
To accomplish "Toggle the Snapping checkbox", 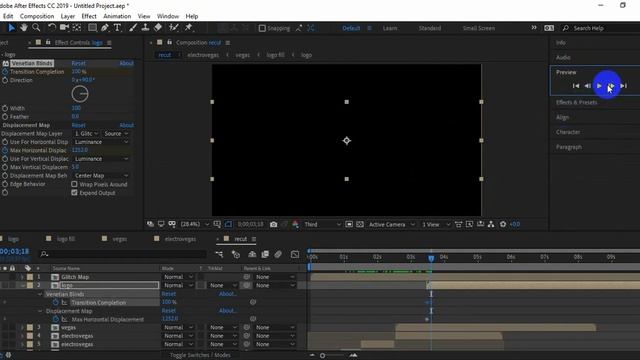I will pyautogui.click(x=262, y=28).
